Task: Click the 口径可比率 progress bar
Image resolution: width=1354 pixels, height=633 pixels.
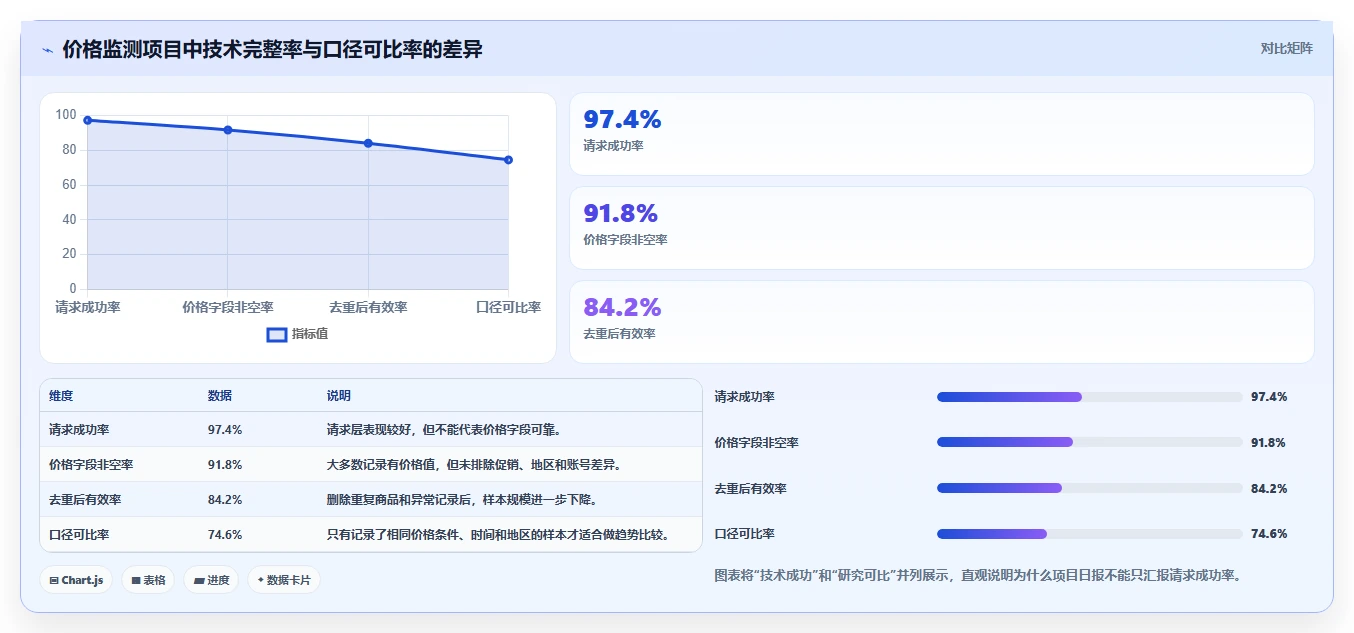Action: tap(1089, 534)
